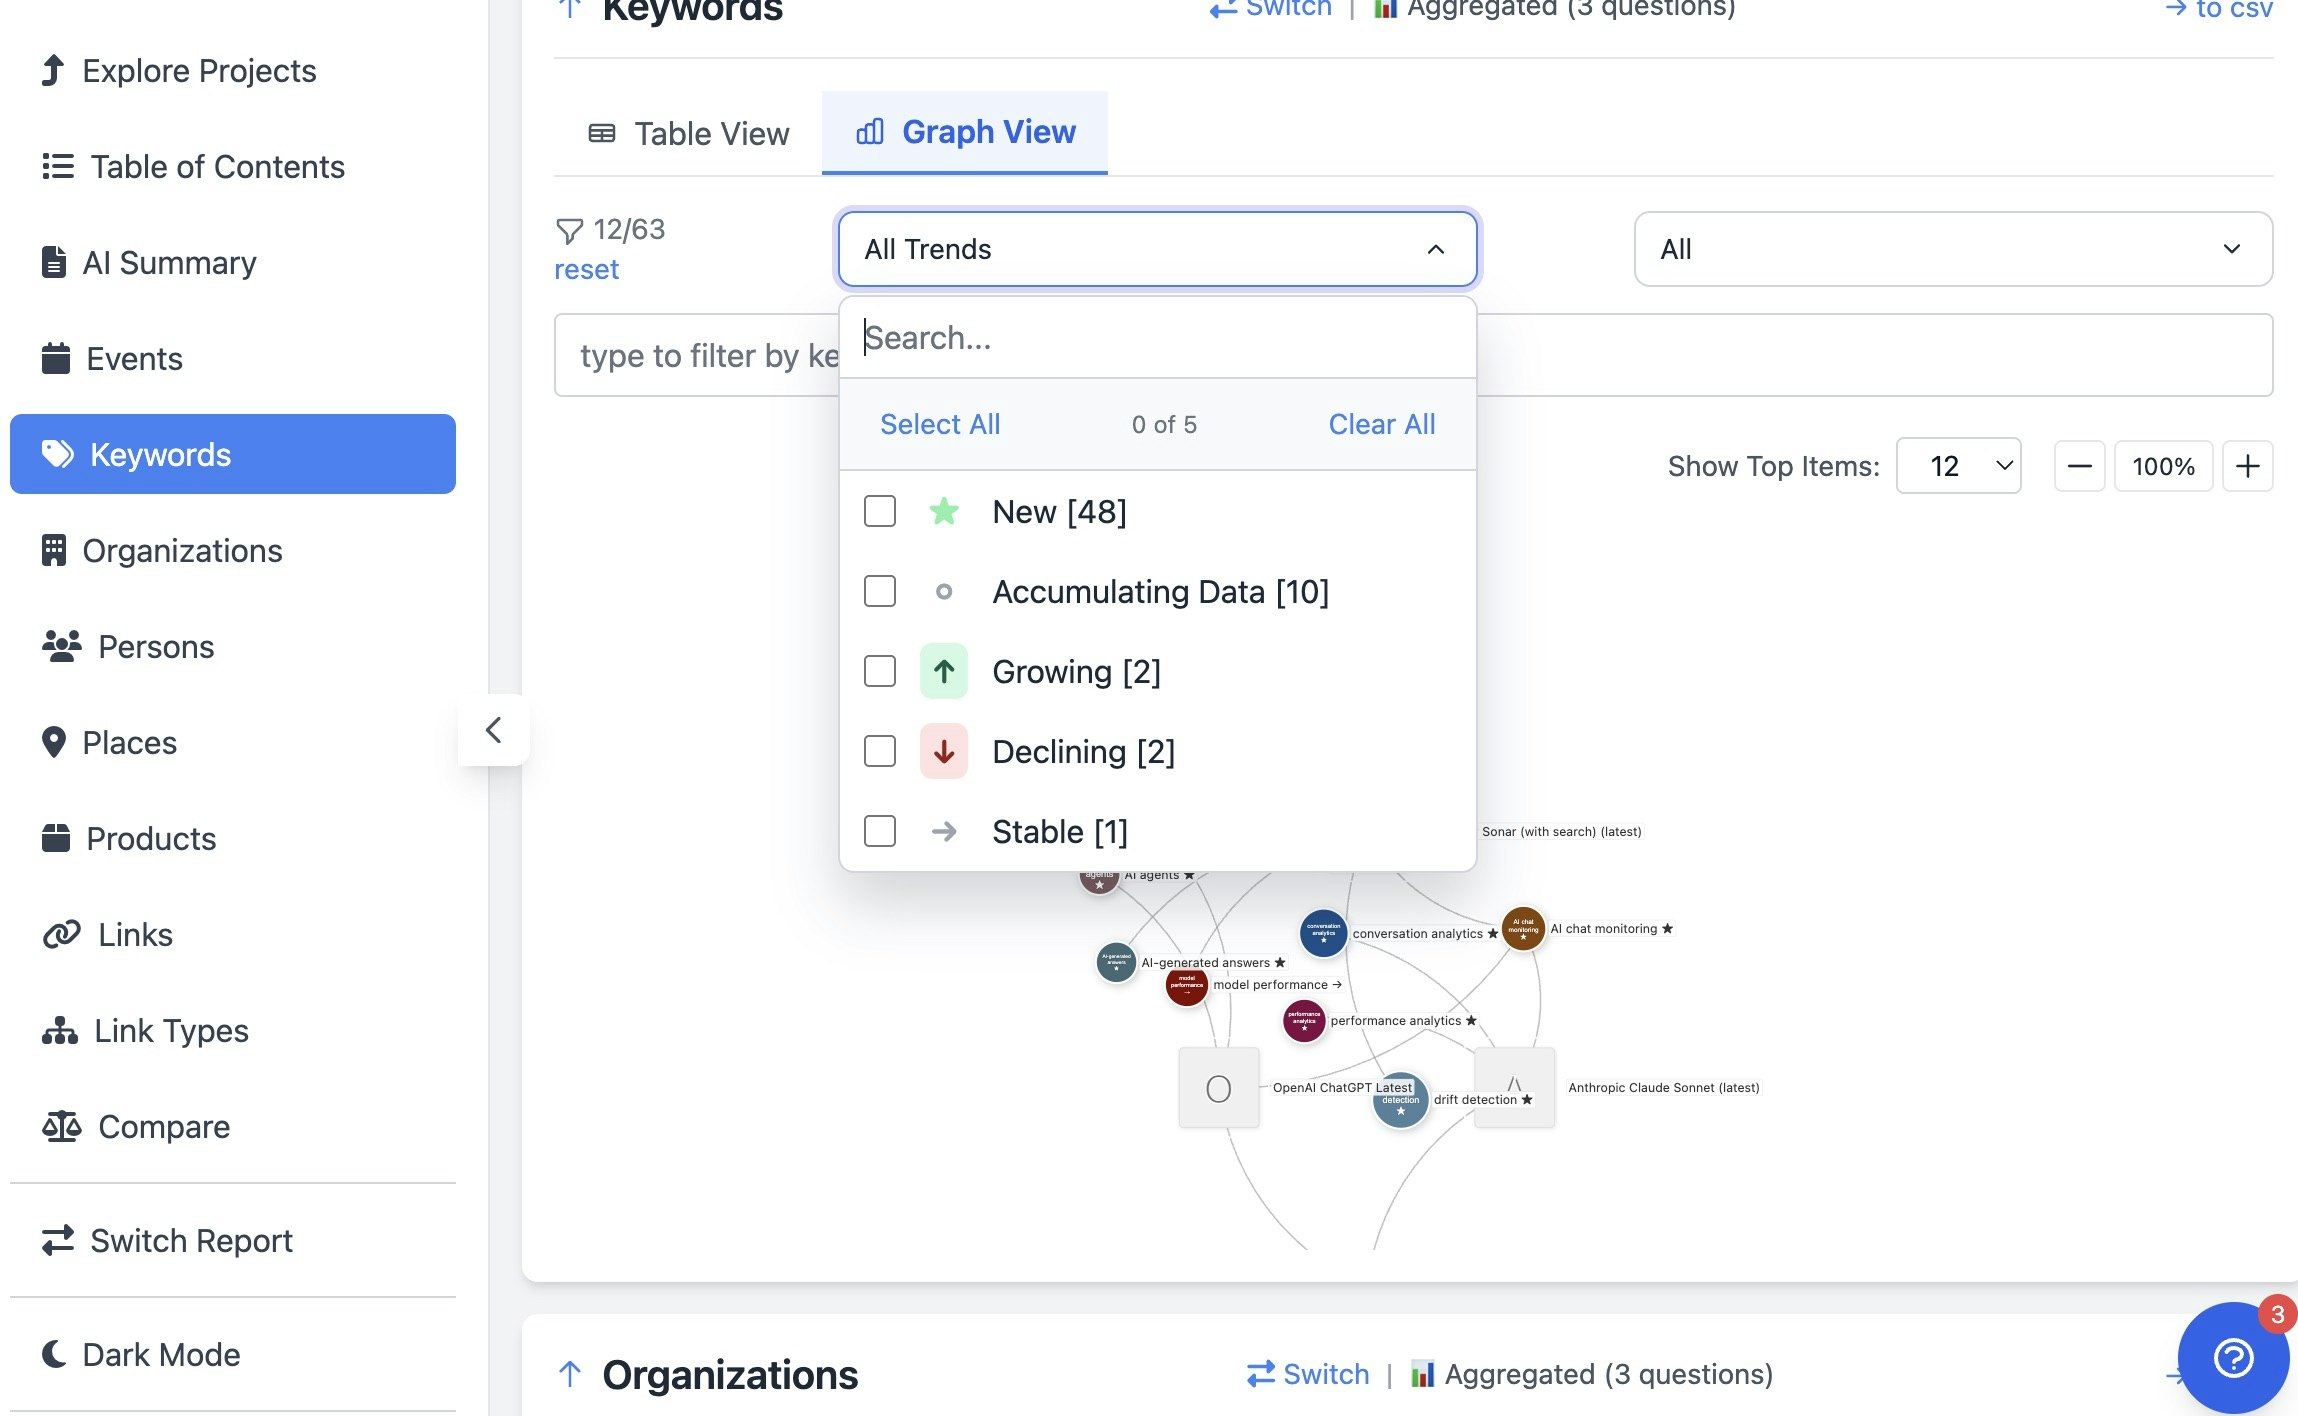Screen dimensions: 2298x1416
Task: Click the reset filter link
Action: 586,270
